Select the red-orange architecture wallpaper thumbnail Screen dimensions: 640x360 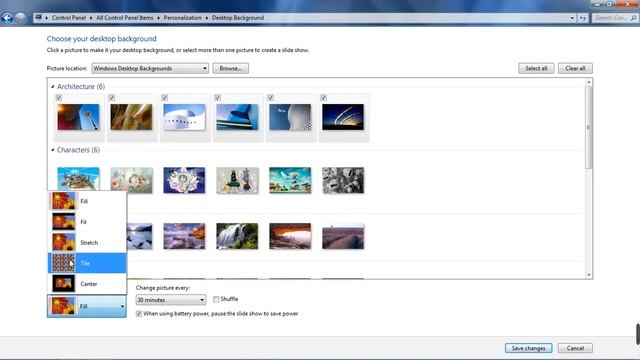click(x=78, y=117)
